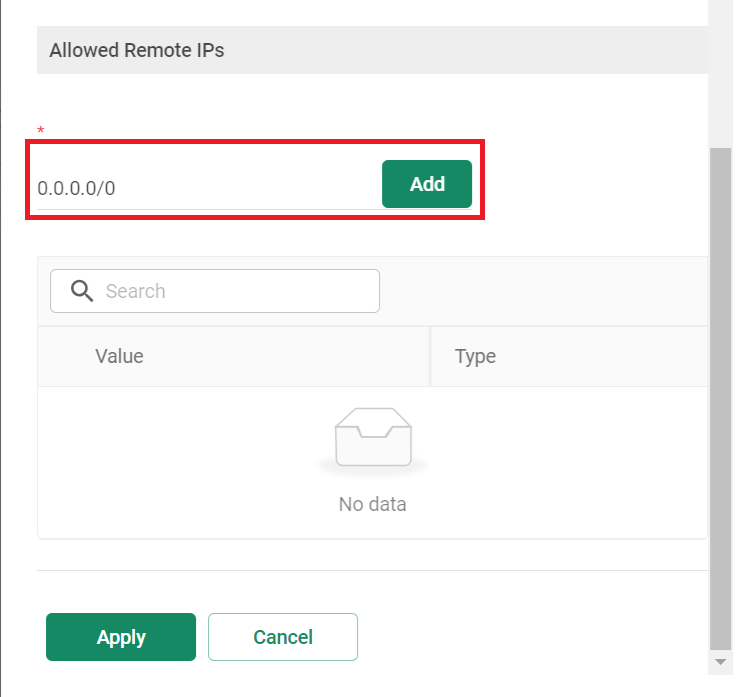This screenshot has width=754, height=697.
Task: Click the vertical scrollbar thumb
Action: [x=720, y=399]
